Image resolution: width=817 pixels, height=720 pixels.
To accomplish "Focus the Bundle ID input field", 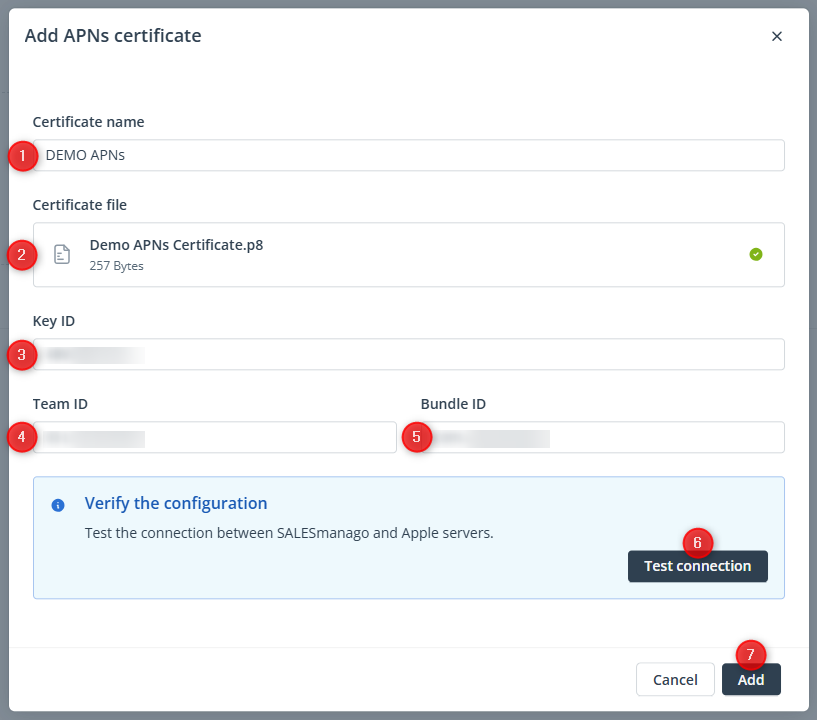I will tap(602, 437).
